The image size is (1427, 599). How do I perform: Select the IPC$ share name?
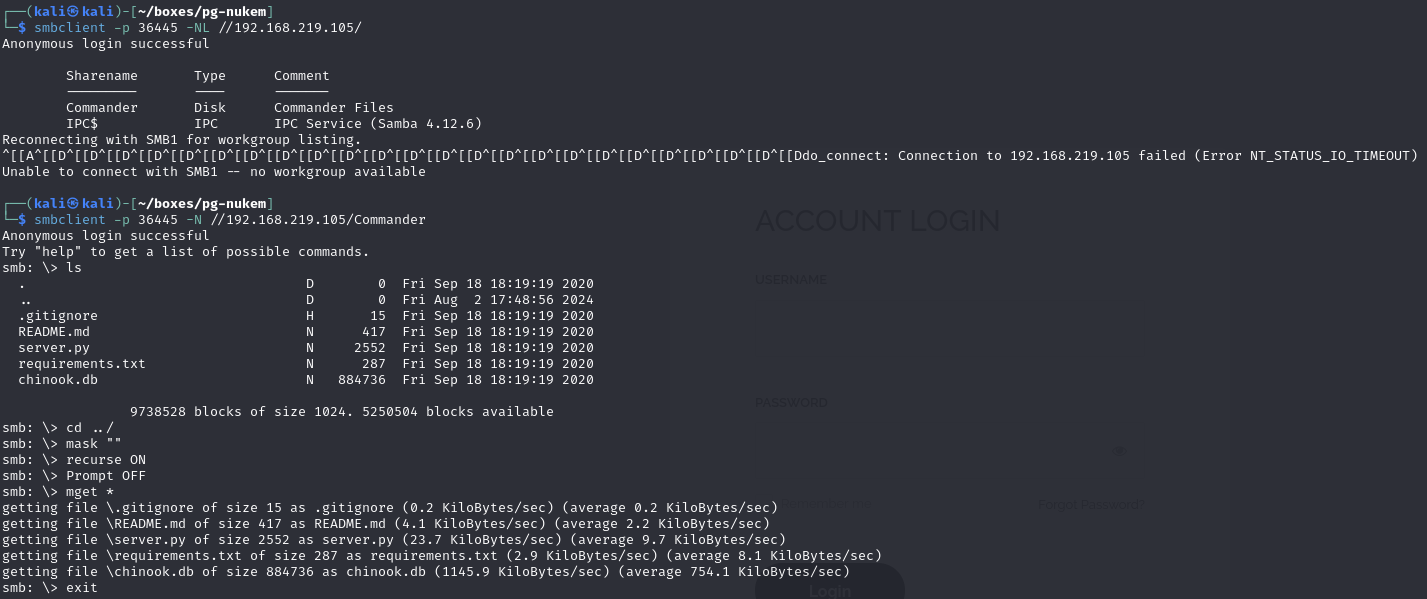coord(82,124)
